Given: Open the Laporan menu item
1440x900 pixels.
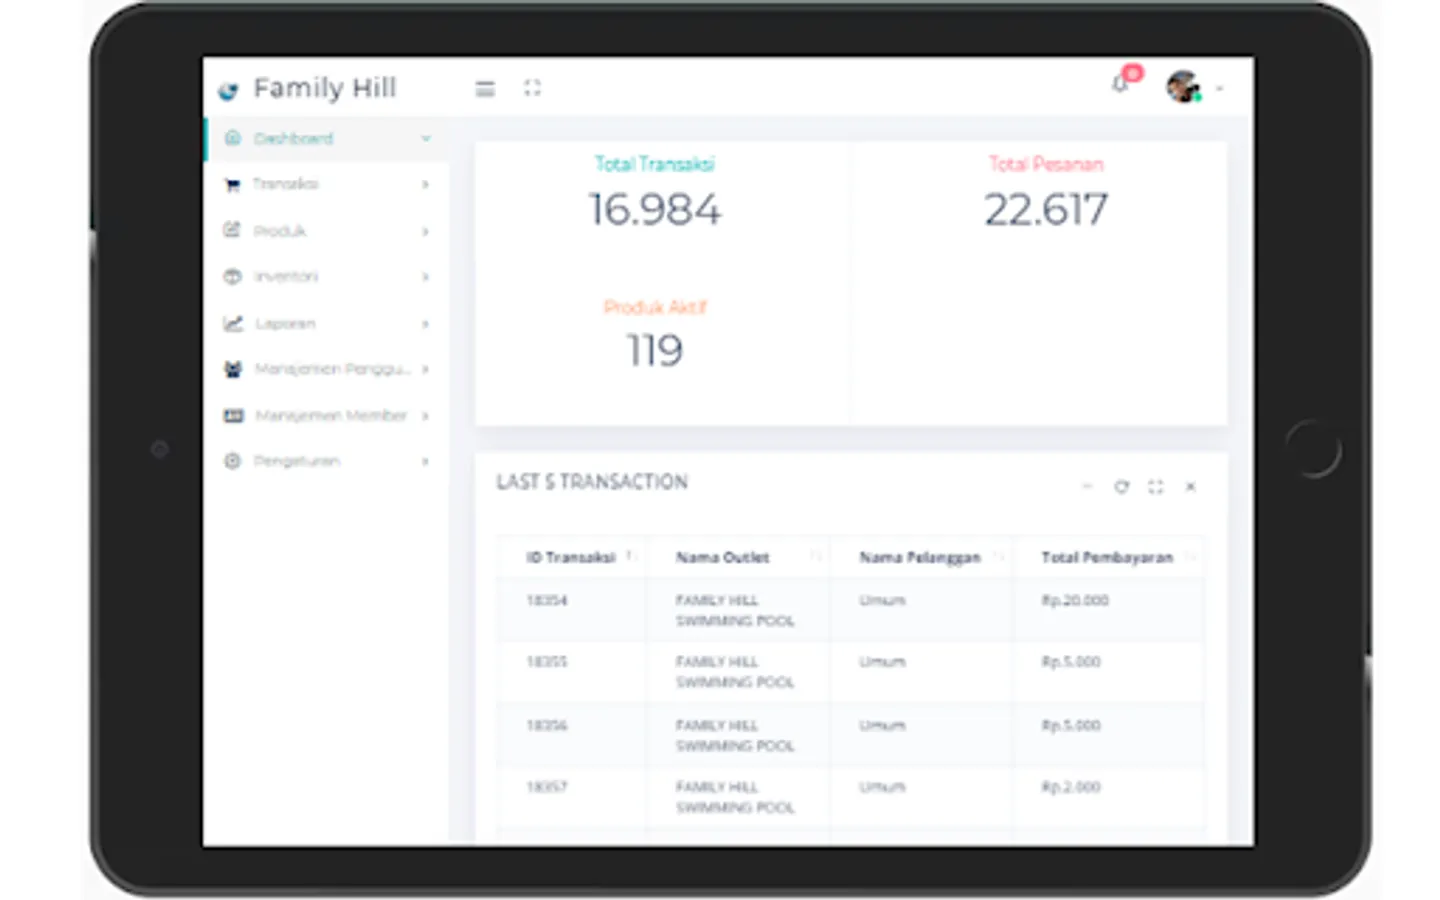Looking at the screenshot, I should click(327, 323).
